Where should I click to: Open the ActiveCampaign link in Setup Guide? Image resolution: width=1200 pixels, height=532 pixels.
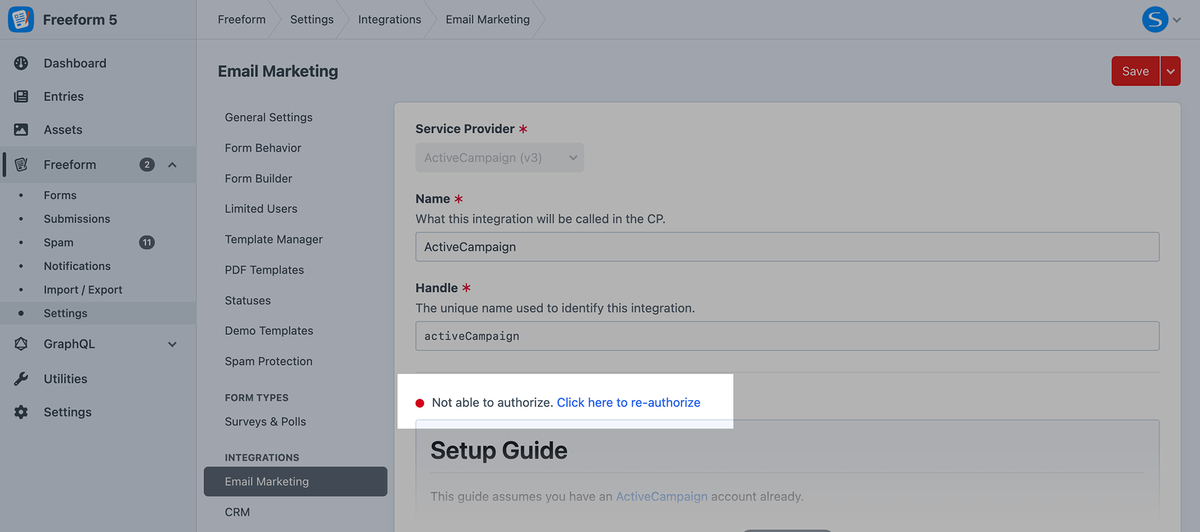(x=661, y=496)
